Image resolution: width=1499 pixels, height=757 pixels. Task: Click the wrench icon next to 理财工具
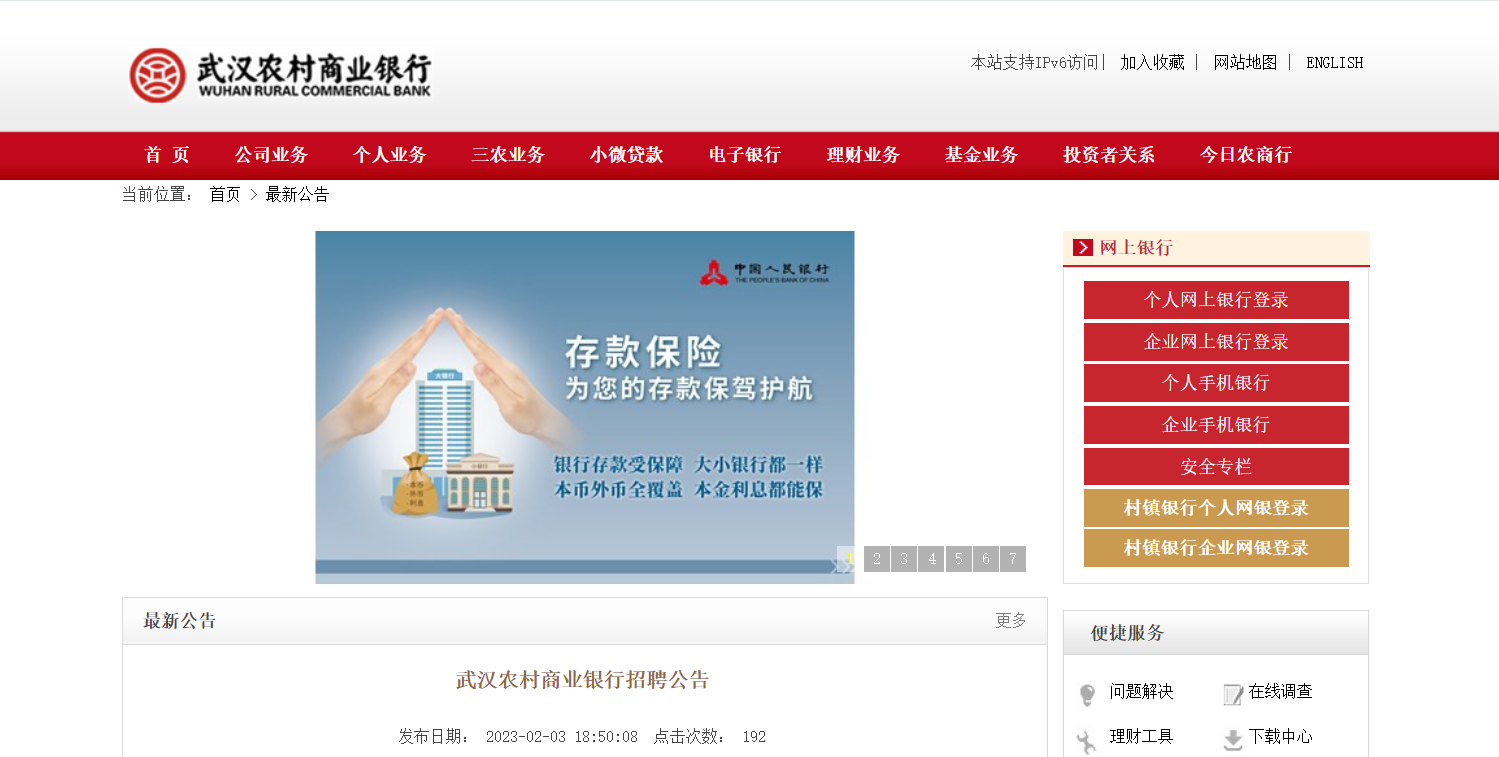click(x=1087, y=740)
